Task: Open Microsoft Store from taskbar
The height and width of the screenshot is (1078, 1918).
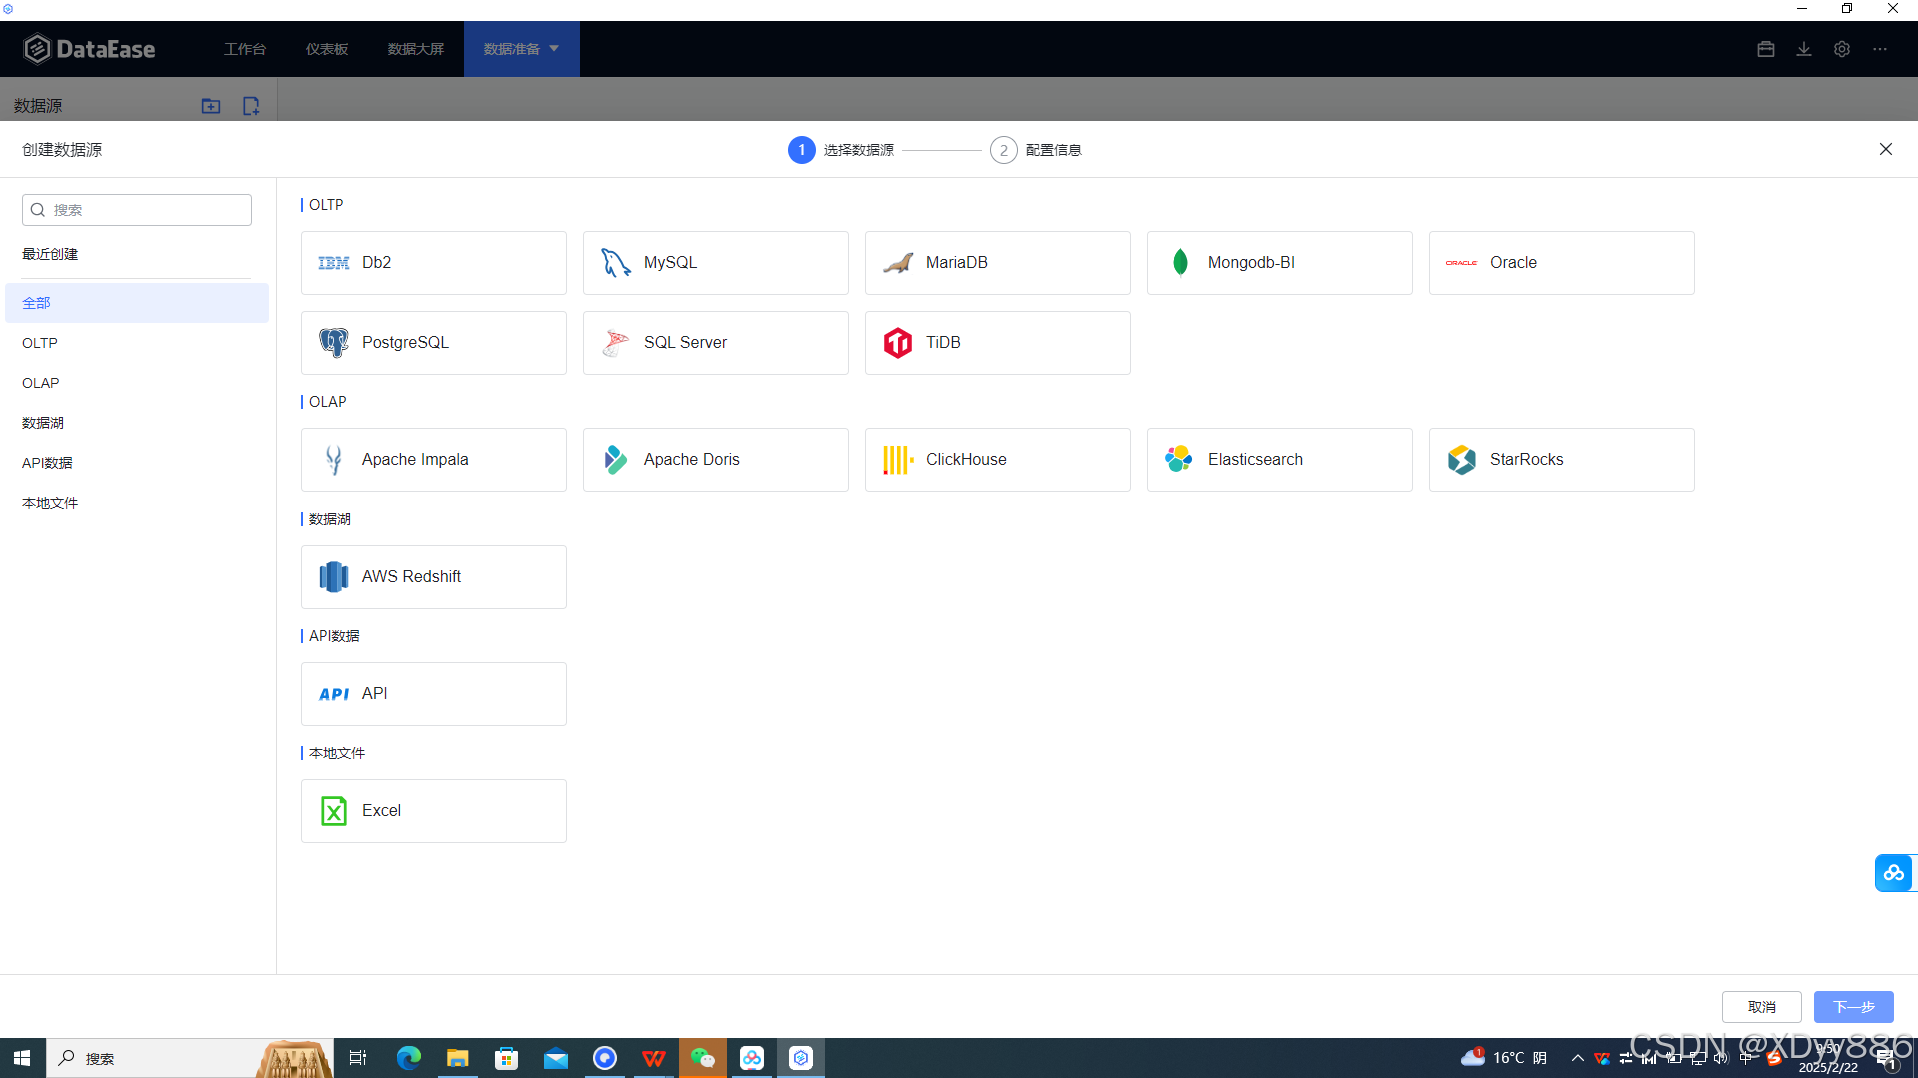Action: coord(507,1058)
